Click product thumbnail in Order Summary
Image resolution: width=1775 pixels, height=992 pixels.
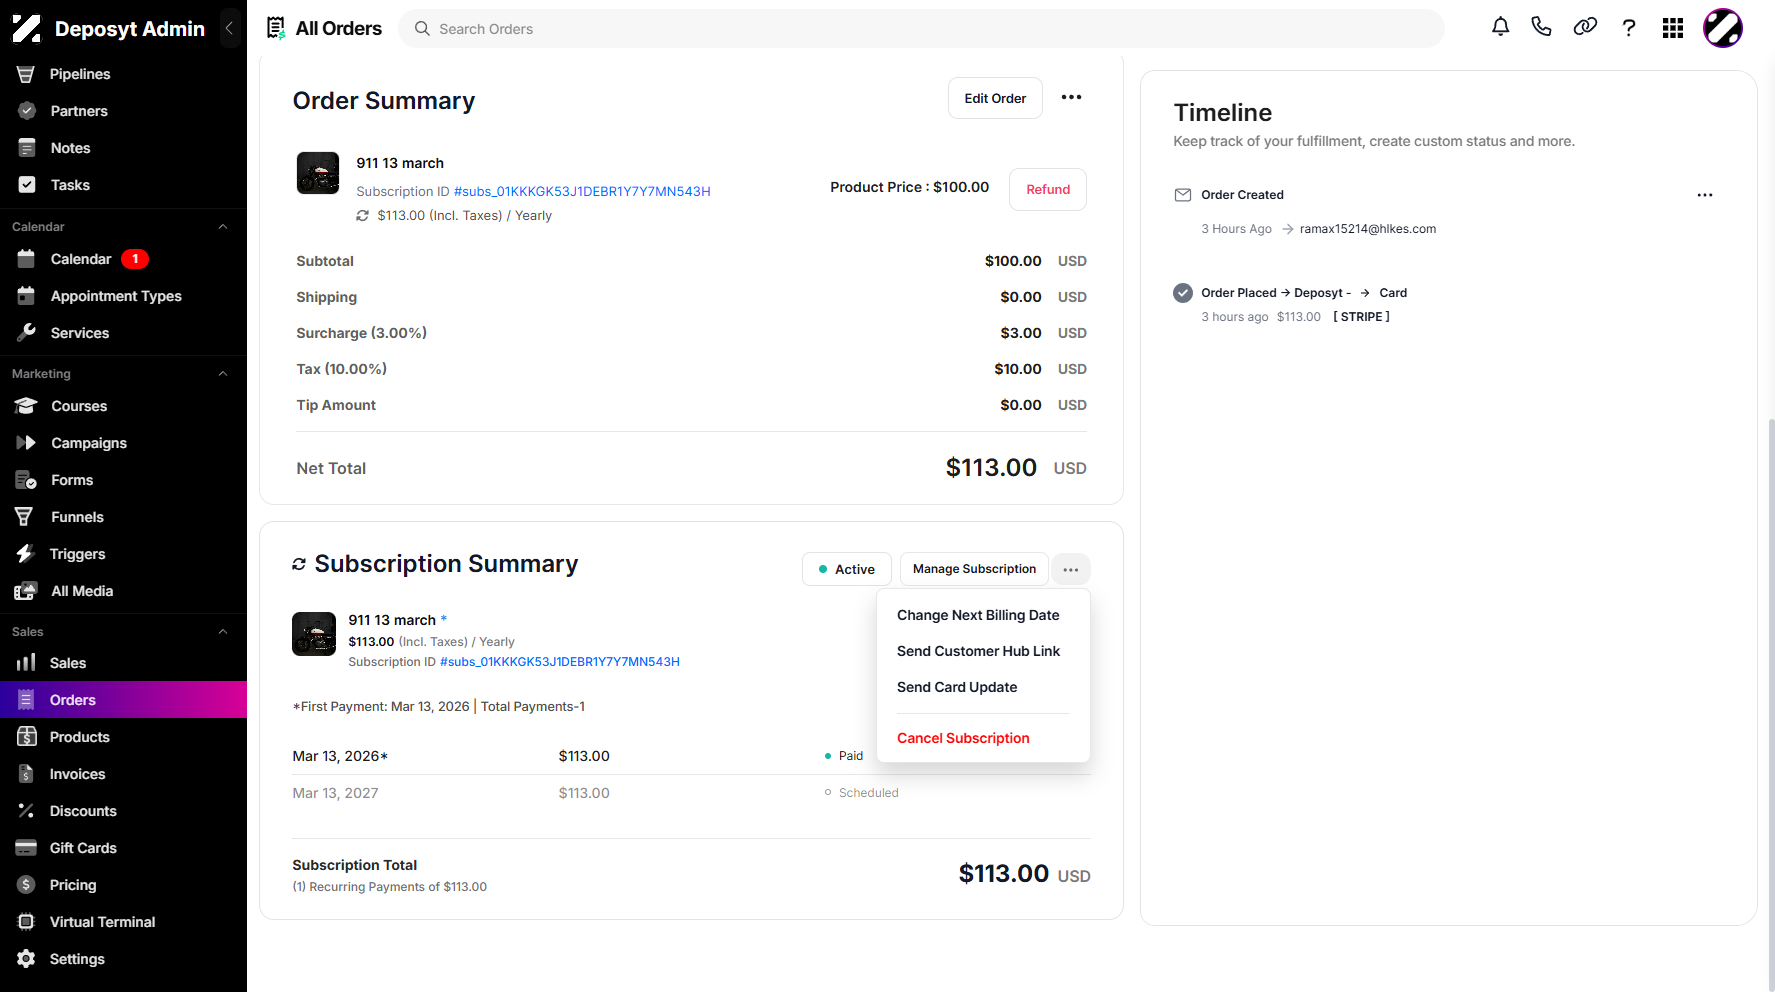tap(318, 173)
